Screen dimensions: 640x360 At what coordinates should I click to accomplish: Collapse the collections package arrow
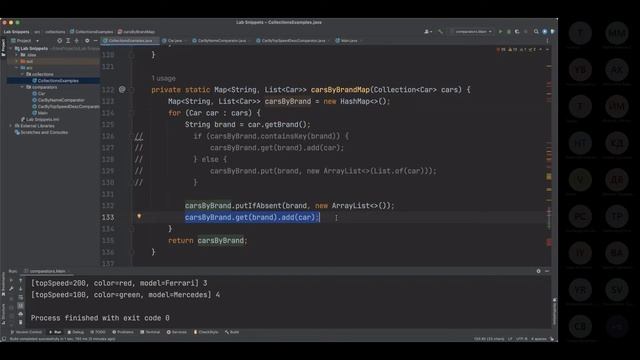22,74
